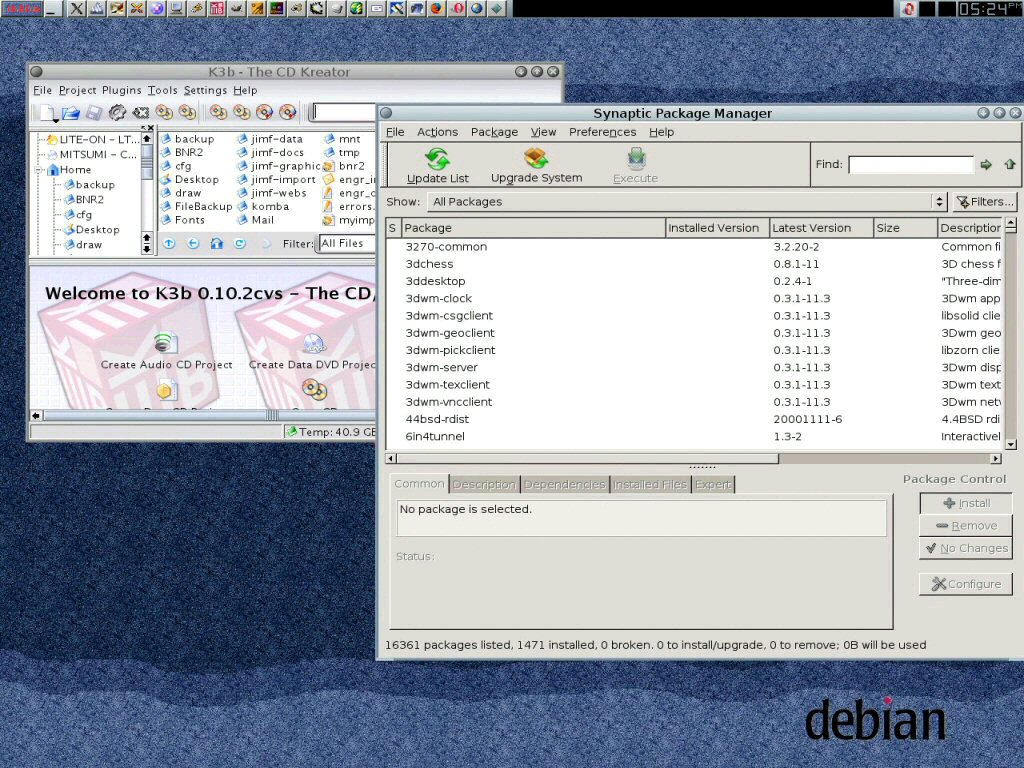Click the Filters... button

pyautogui.click(x=984, y=202)
